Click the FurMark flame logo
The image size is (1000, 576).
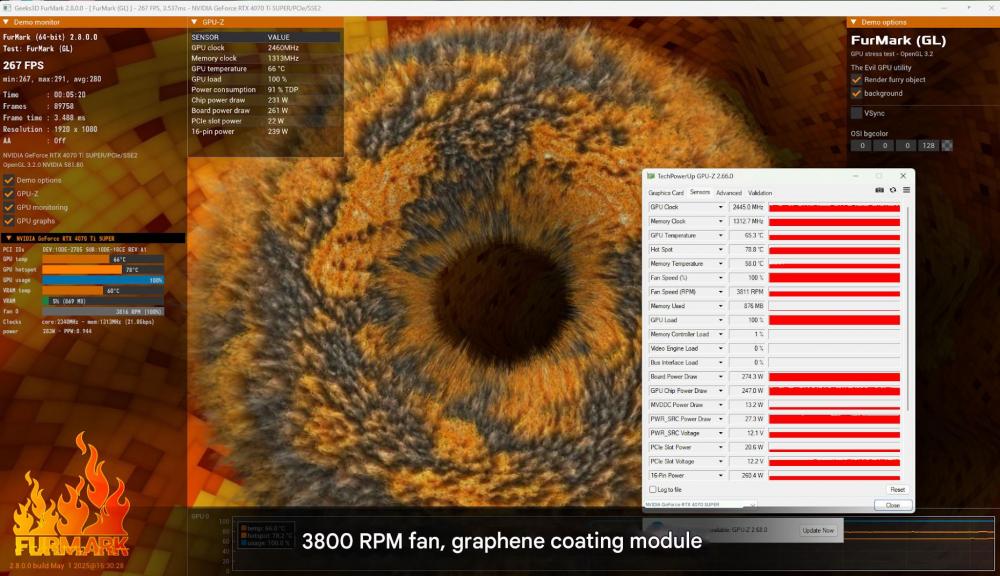click(x=70, y=500)
